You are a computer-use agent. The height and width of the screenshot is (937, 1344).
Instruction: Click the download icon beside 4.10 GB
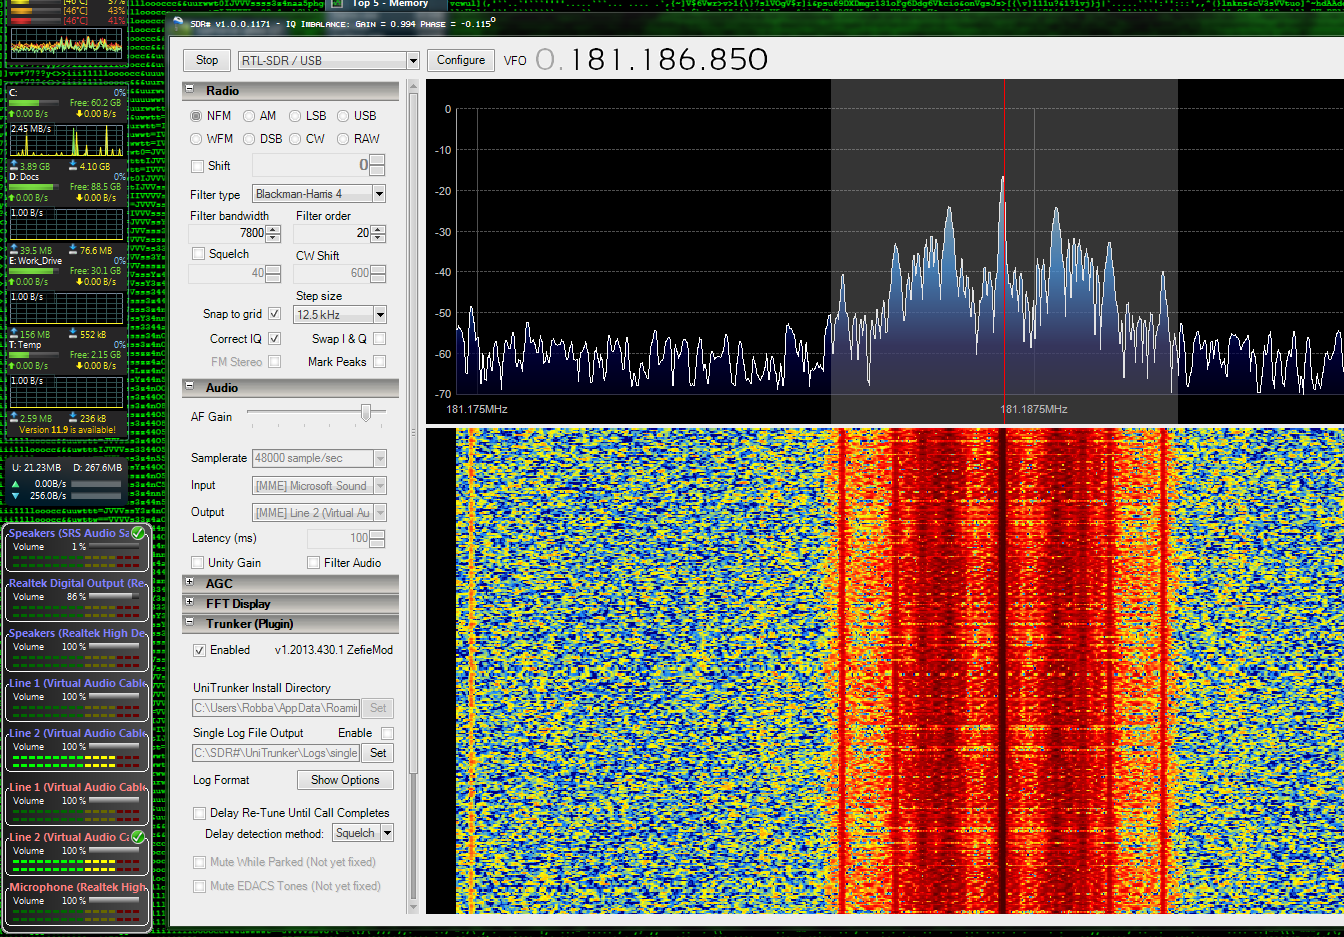pos(73,166)
